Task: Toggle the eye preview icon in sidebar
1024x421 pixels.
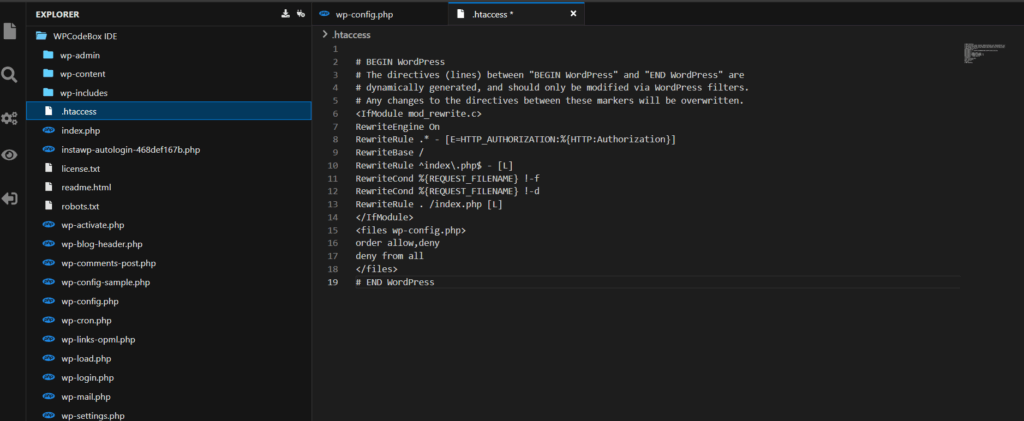Action: (x=9, y=155)
